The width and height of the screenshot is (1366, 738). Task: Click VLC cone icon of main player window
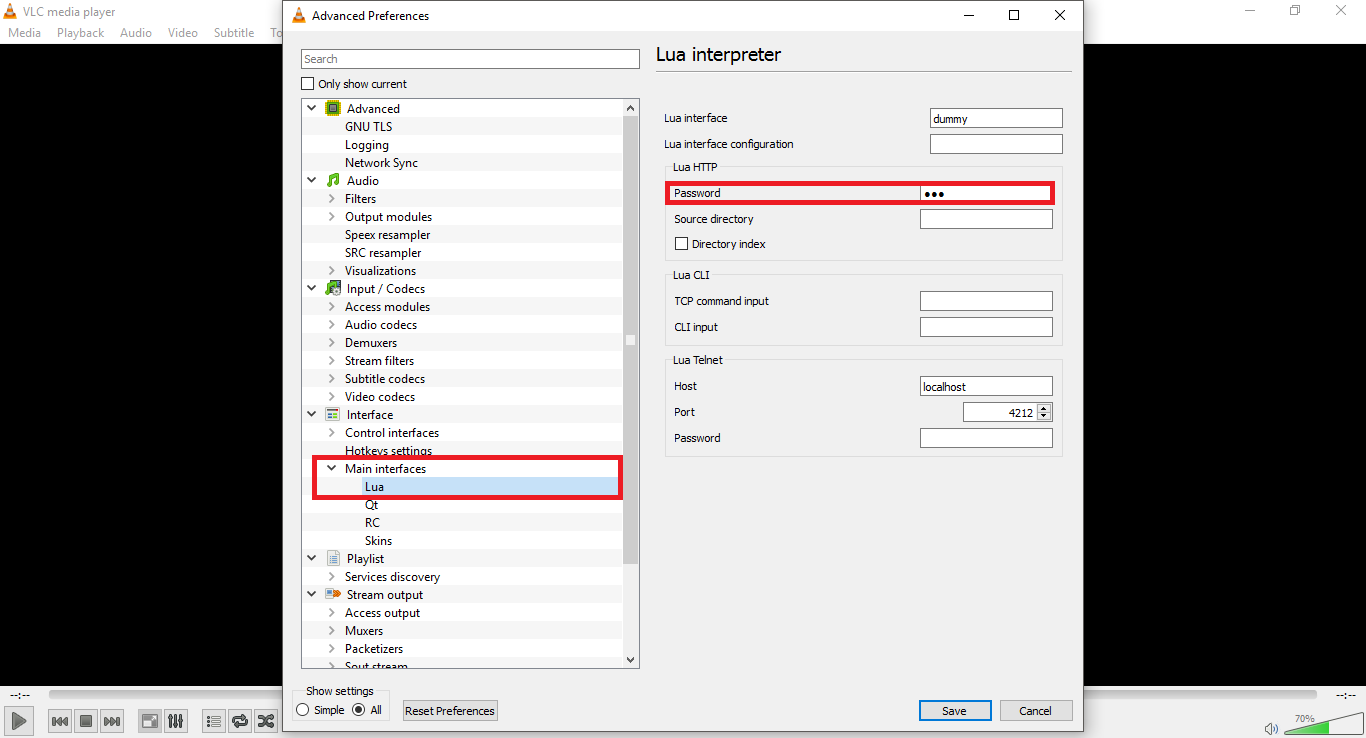pyautogui.click(x=10, y=11)
